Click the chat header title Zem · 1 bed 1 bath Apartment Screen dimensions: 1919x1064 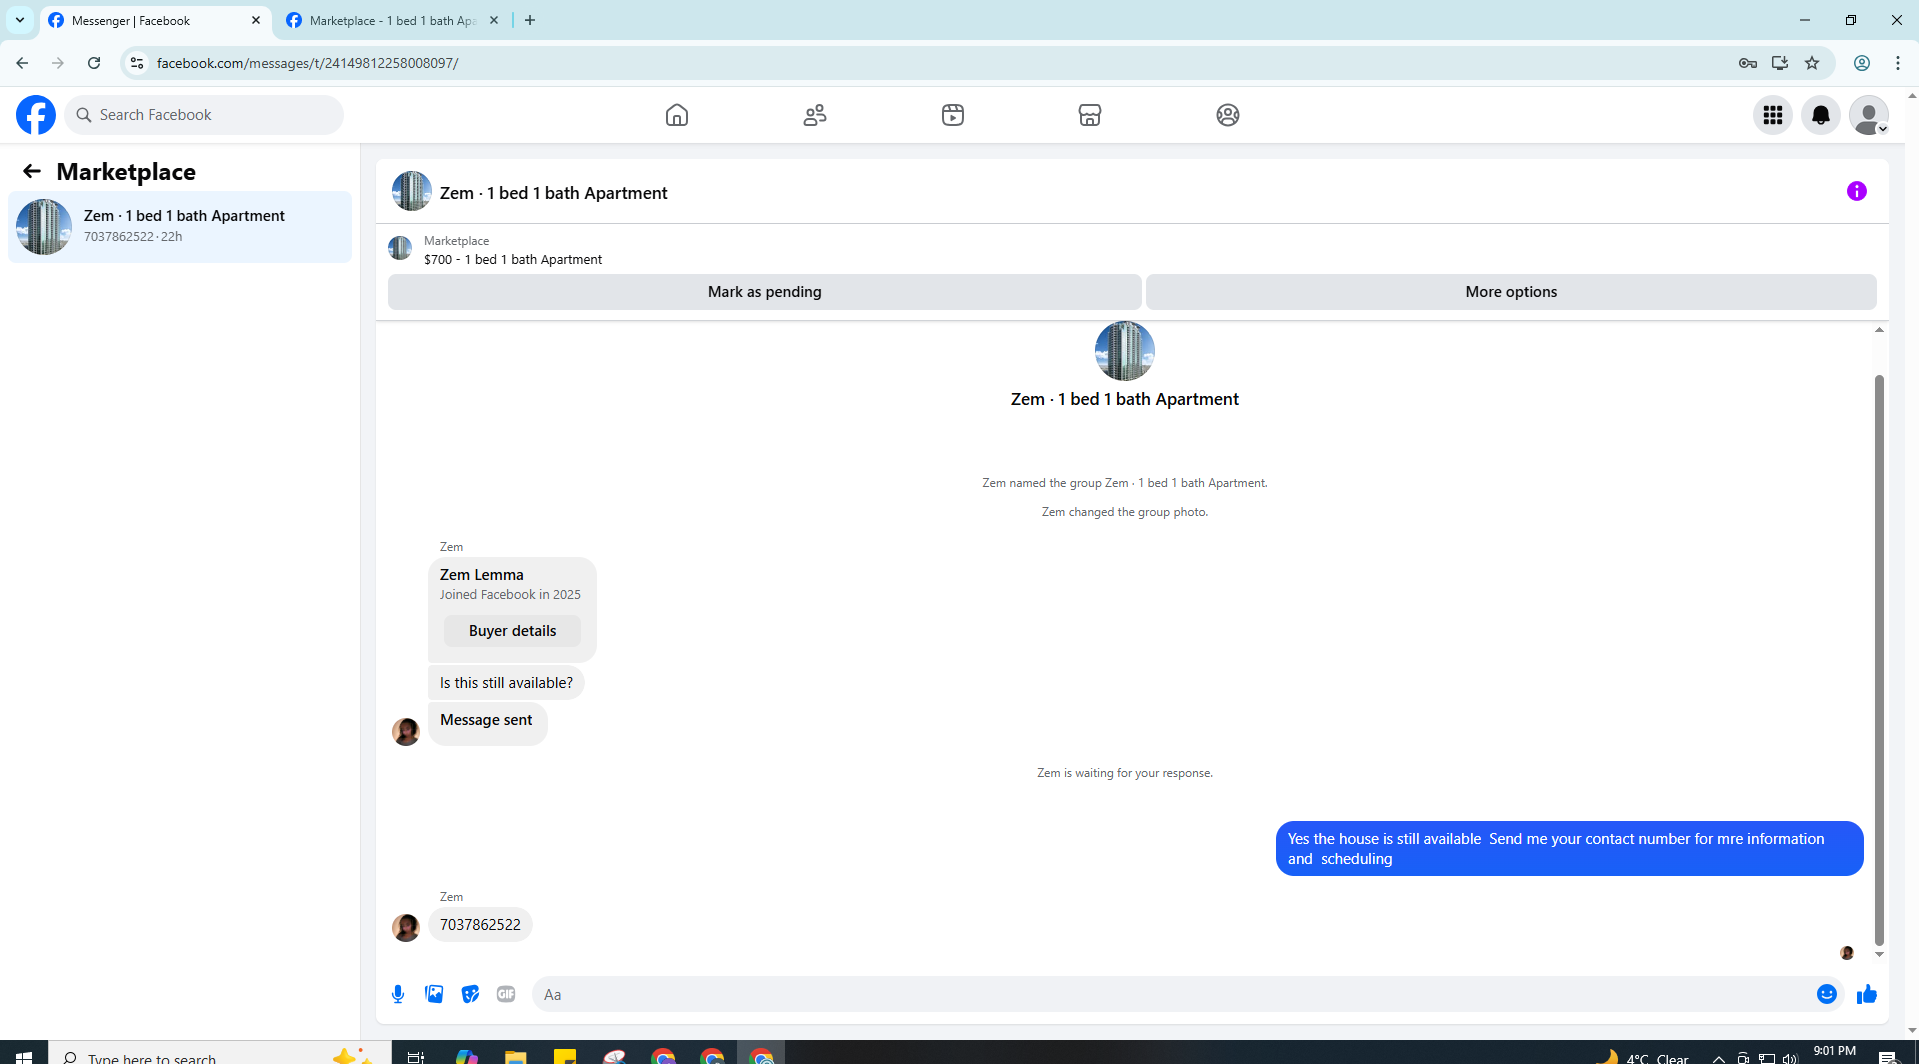point(553,193)
